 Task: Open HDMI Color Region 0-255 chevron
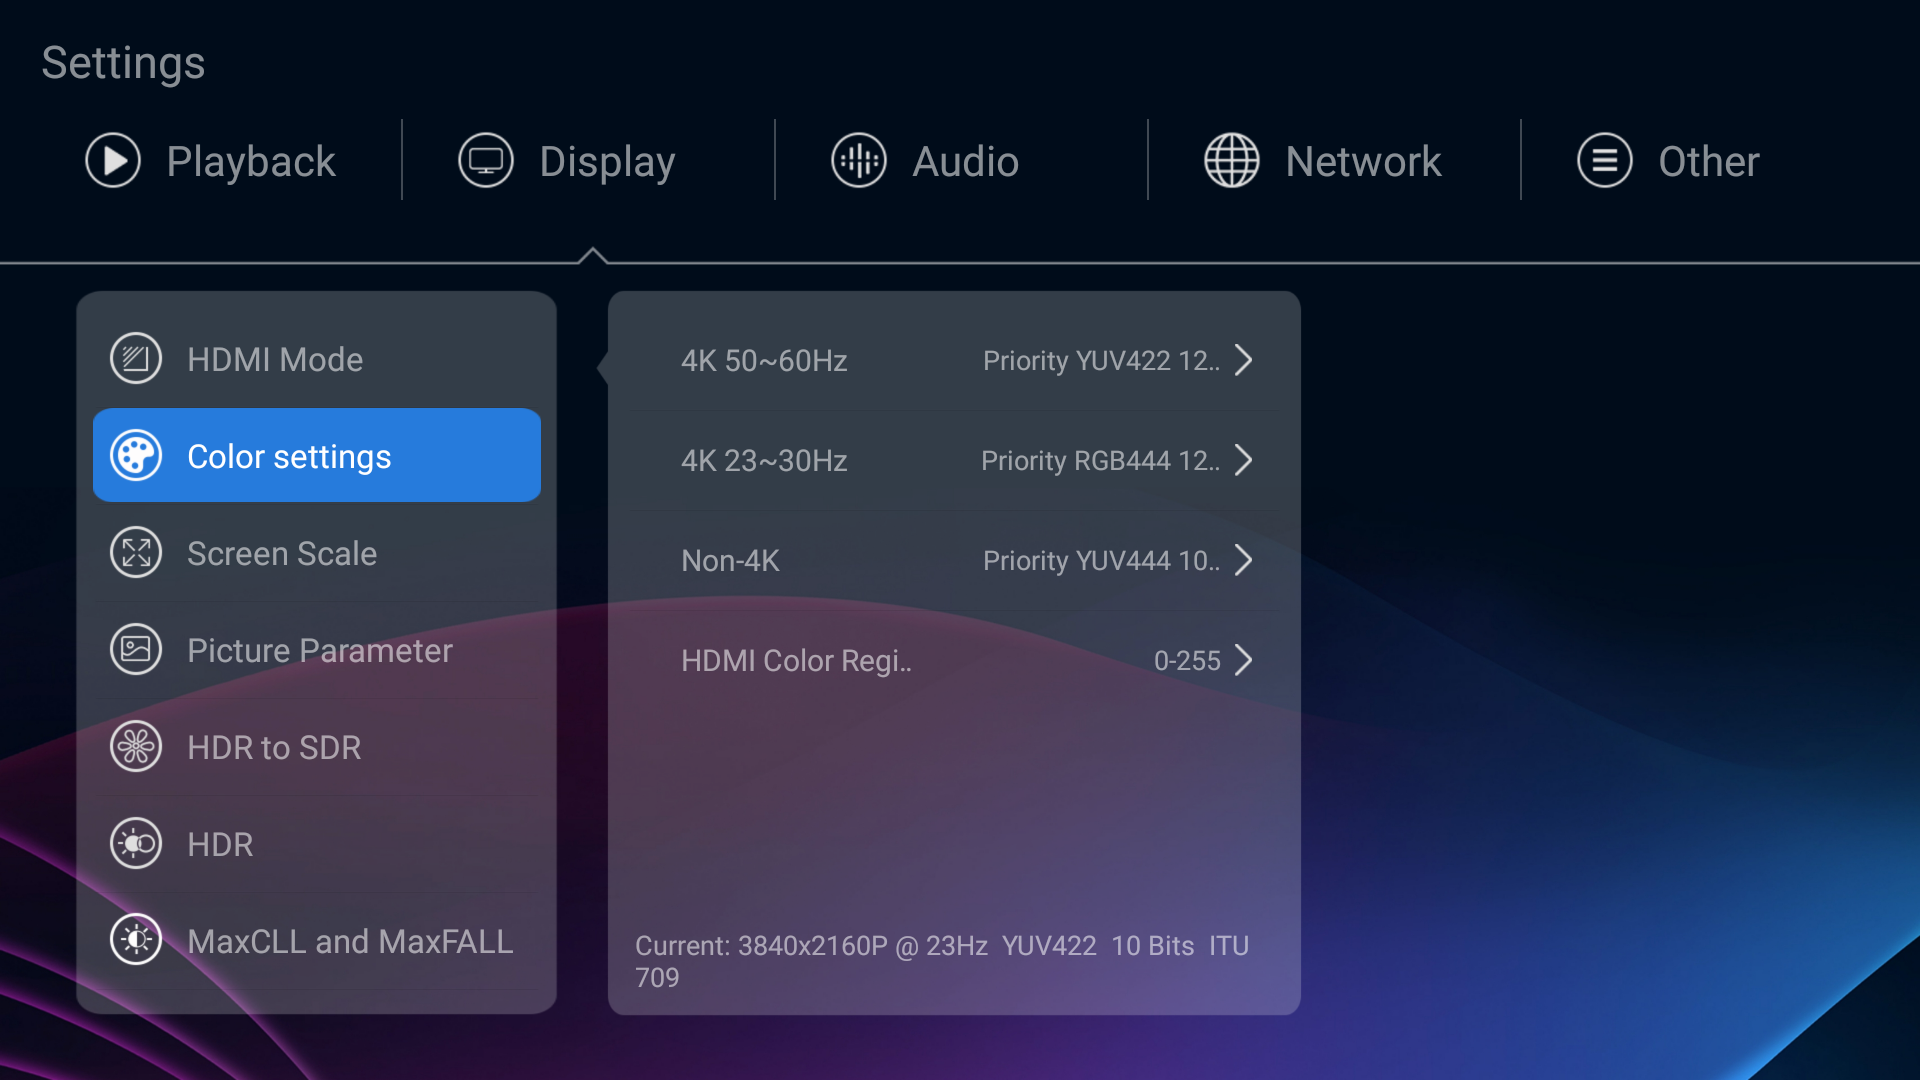(x=1243, y=660)
